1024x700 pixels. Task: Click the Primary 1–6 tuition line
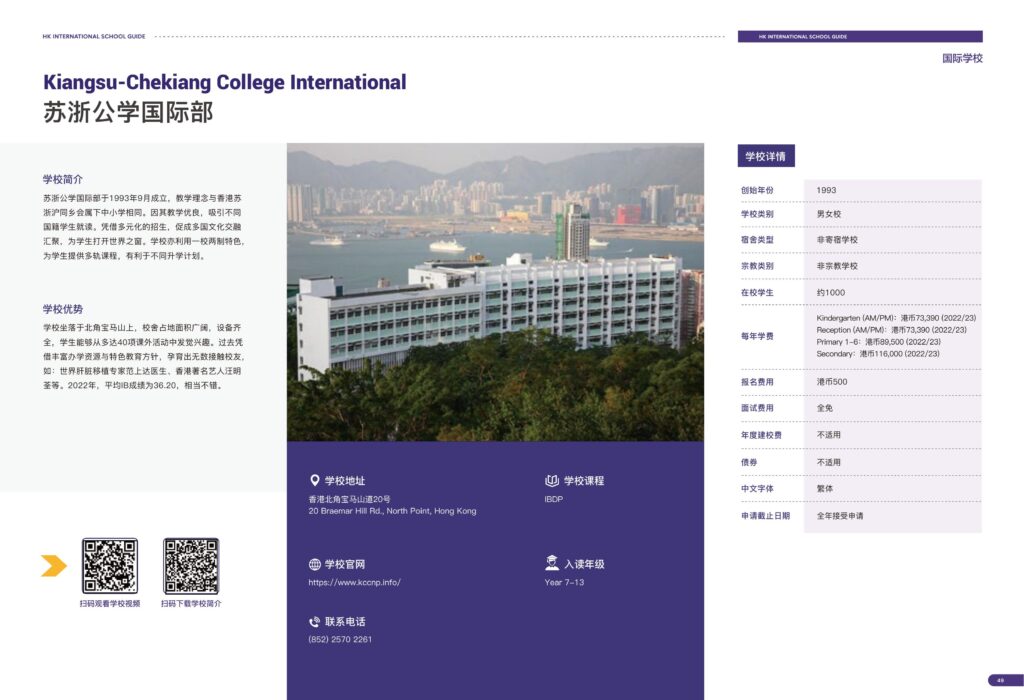tap(878, 342)
